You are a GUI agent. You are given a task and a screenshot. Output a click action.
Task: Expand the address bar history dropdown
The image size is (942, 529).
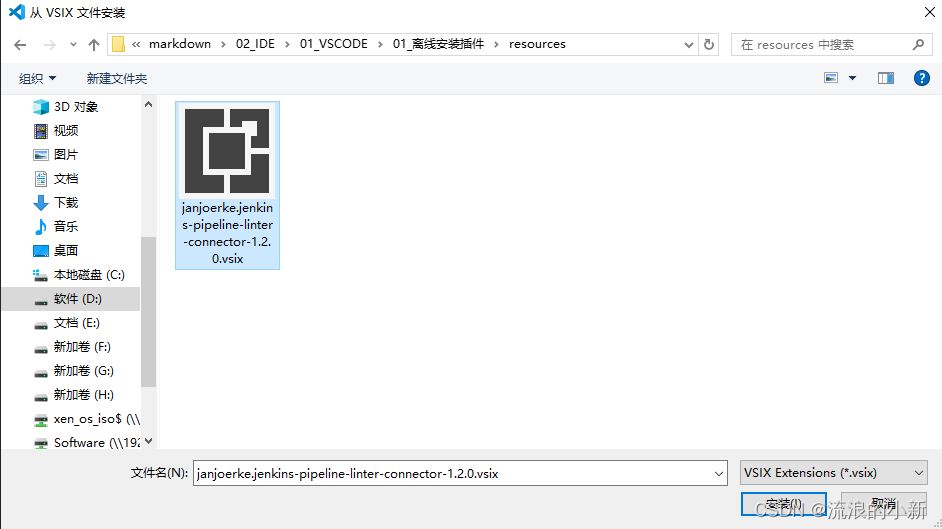coord(688,44)
